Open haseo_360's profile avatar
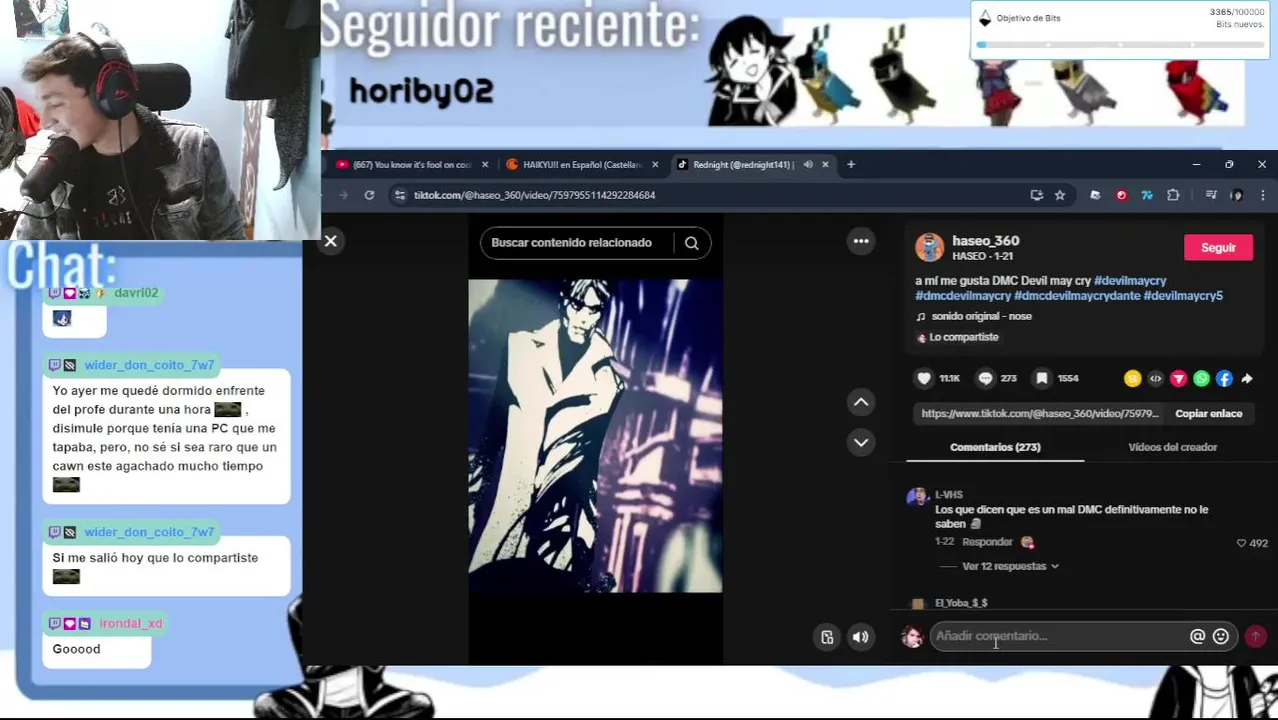This screenshot has height=720, width=1278. coord(929,247)
